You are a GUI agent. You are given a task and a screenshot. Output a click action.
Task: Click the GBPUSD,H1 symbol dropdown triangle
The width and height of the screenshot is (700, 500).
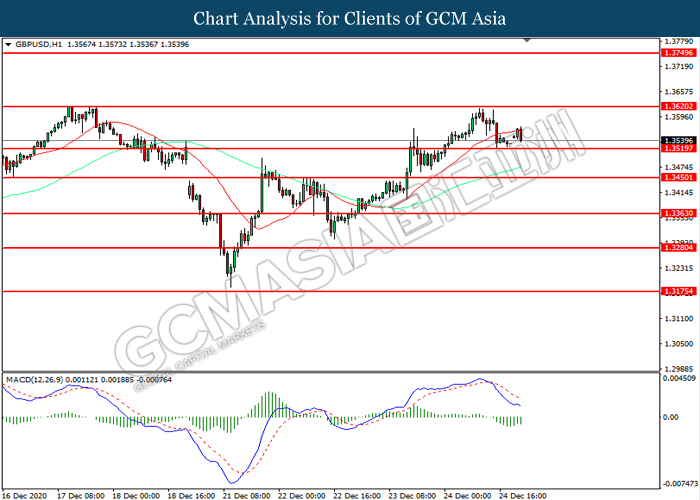click(x=8, y=45)
